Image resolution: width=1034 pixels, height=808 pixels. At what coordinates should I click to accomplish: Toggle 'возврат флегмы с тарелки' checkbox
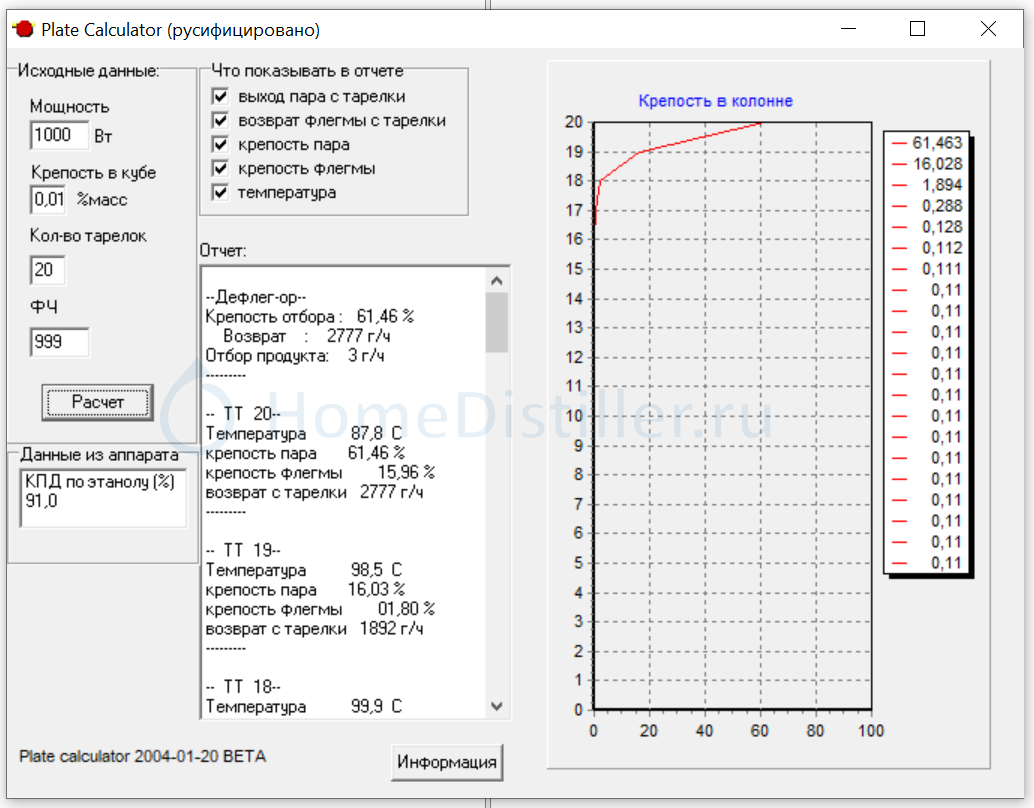tap(221, 121)
